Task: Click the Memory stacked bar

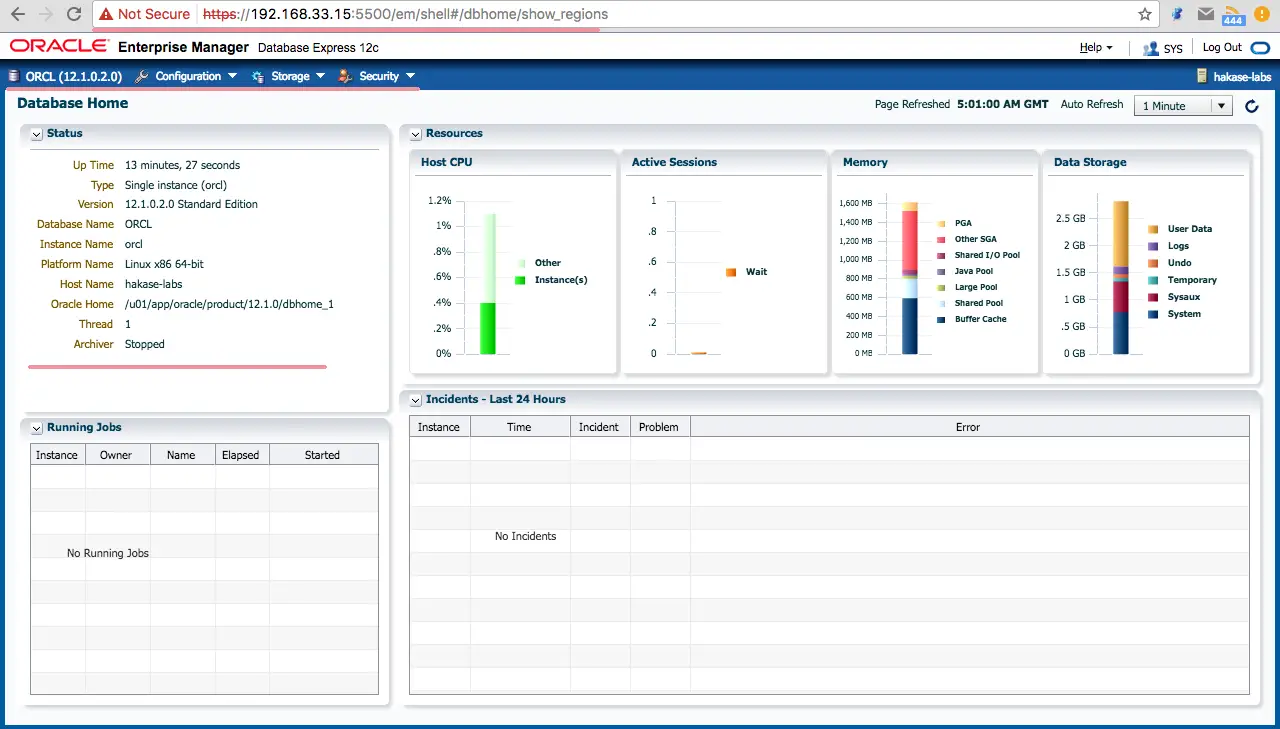Action: tap(910, 278)
